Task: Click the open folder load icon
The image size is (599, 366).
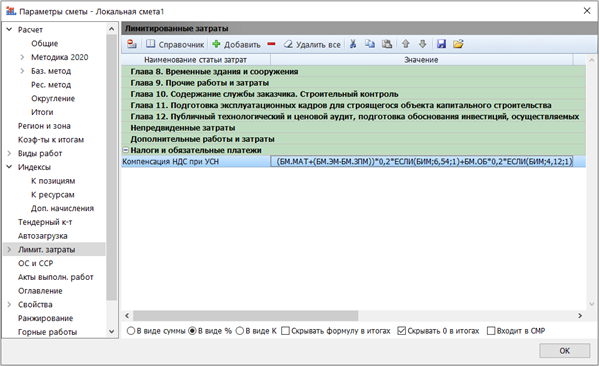Action: 458,44
